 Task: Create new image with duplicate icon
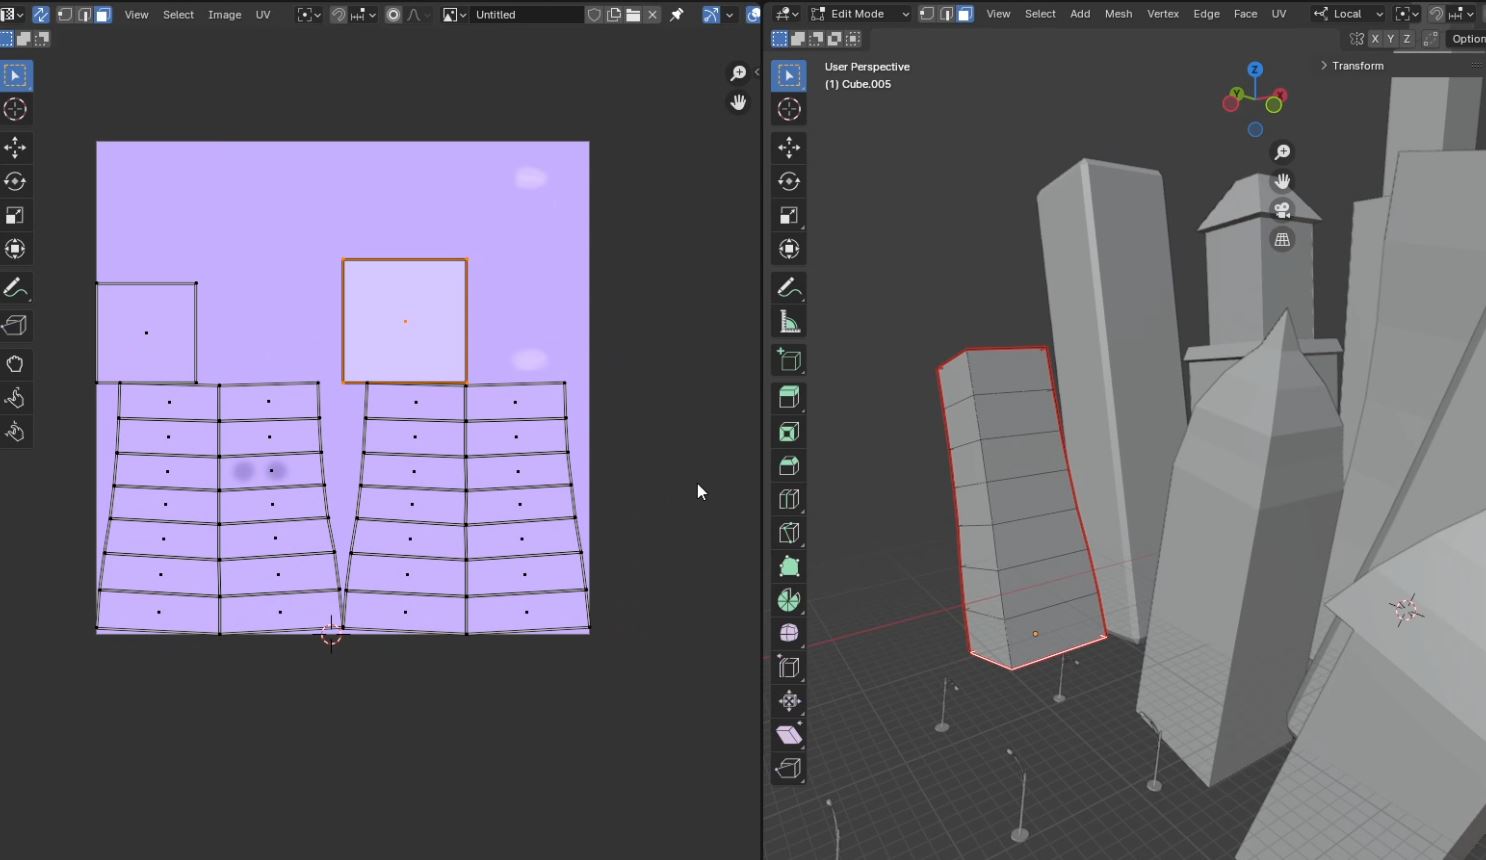pyautogui.click(x=613, y=15)
